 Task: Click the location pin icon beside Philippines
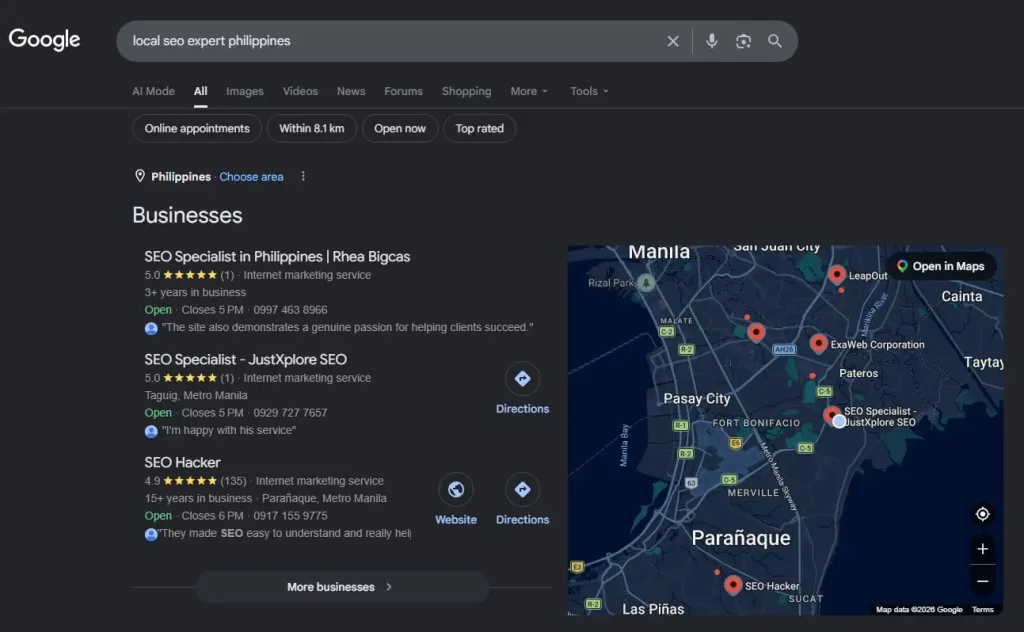(140, 176)
